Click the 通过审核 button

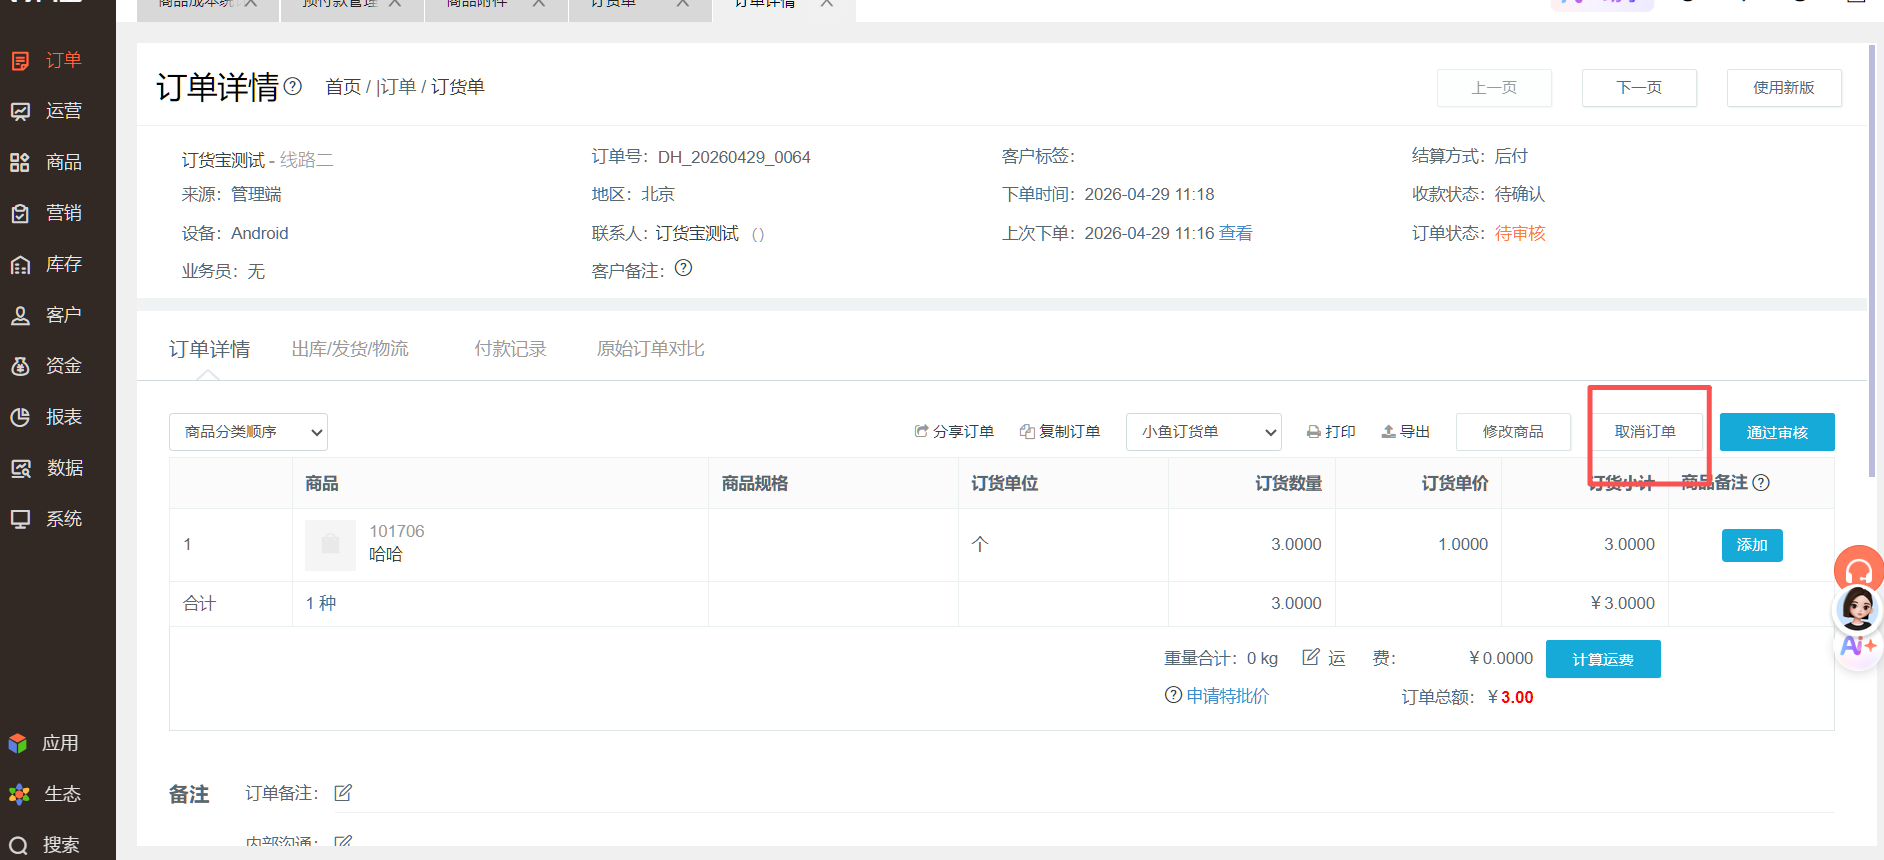click(1777, 432)
